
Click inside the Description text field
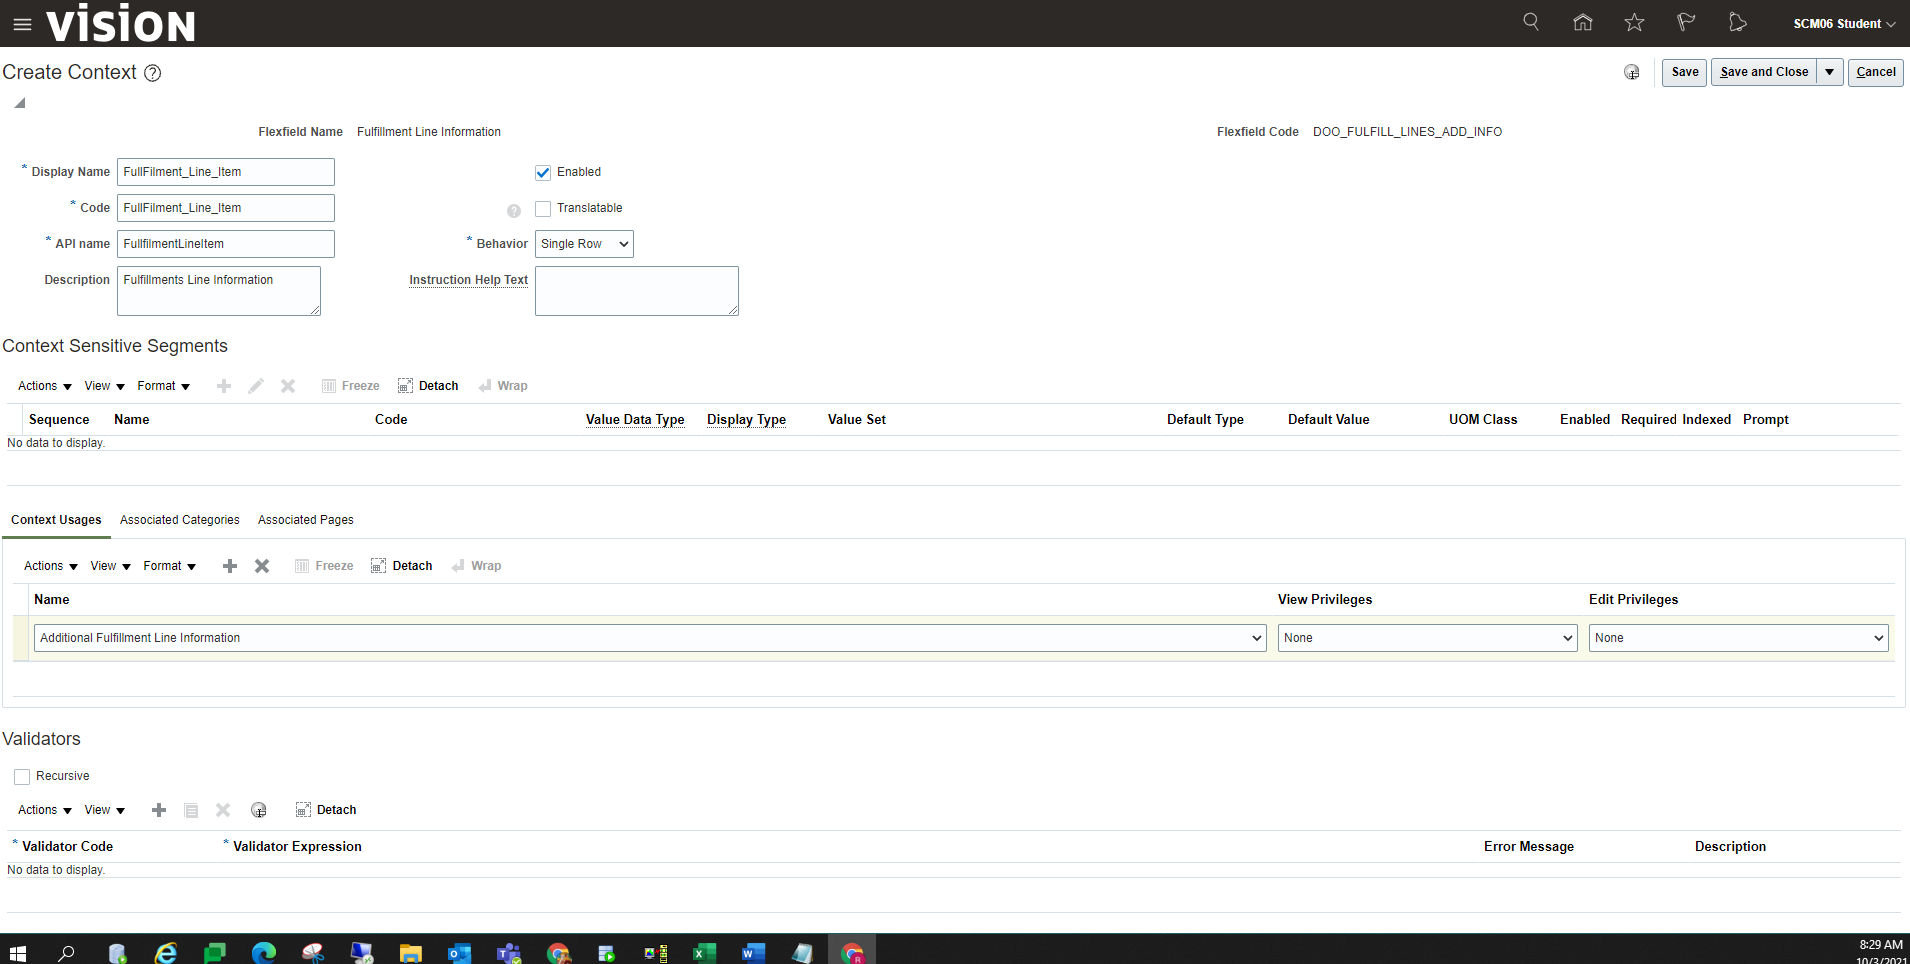[x=218, y=290]
